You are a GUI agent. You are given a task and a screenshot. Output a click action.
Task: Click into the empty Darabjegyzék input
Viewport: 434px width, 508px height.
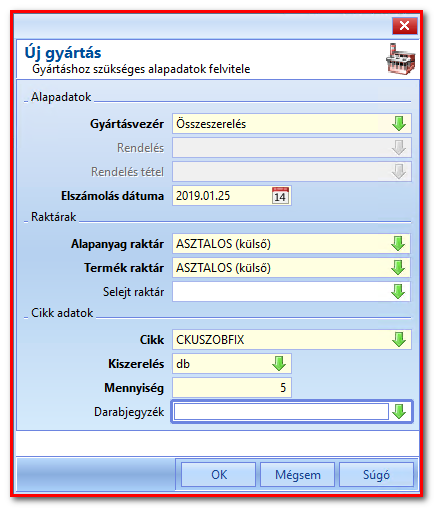coord(281,412)
